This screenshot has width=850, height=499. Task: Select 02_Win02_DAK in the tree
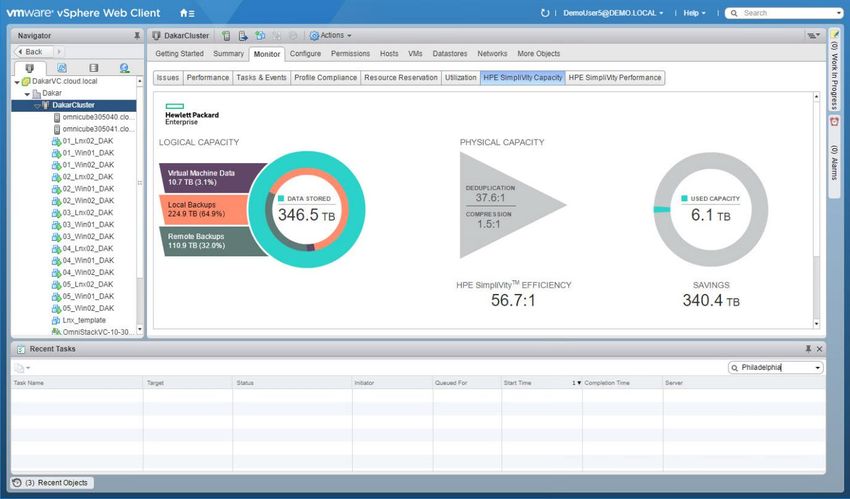click(88, 201)
